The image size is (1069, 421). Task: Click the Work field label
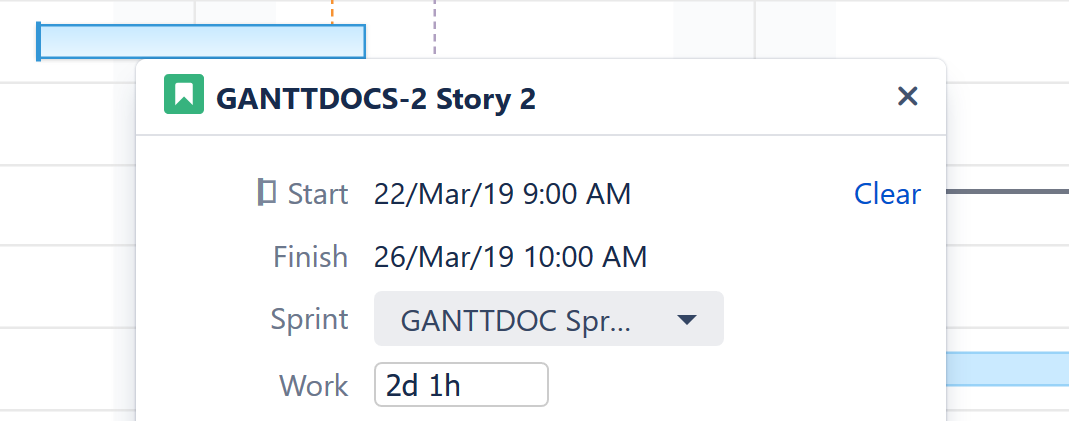pos(314,385)
